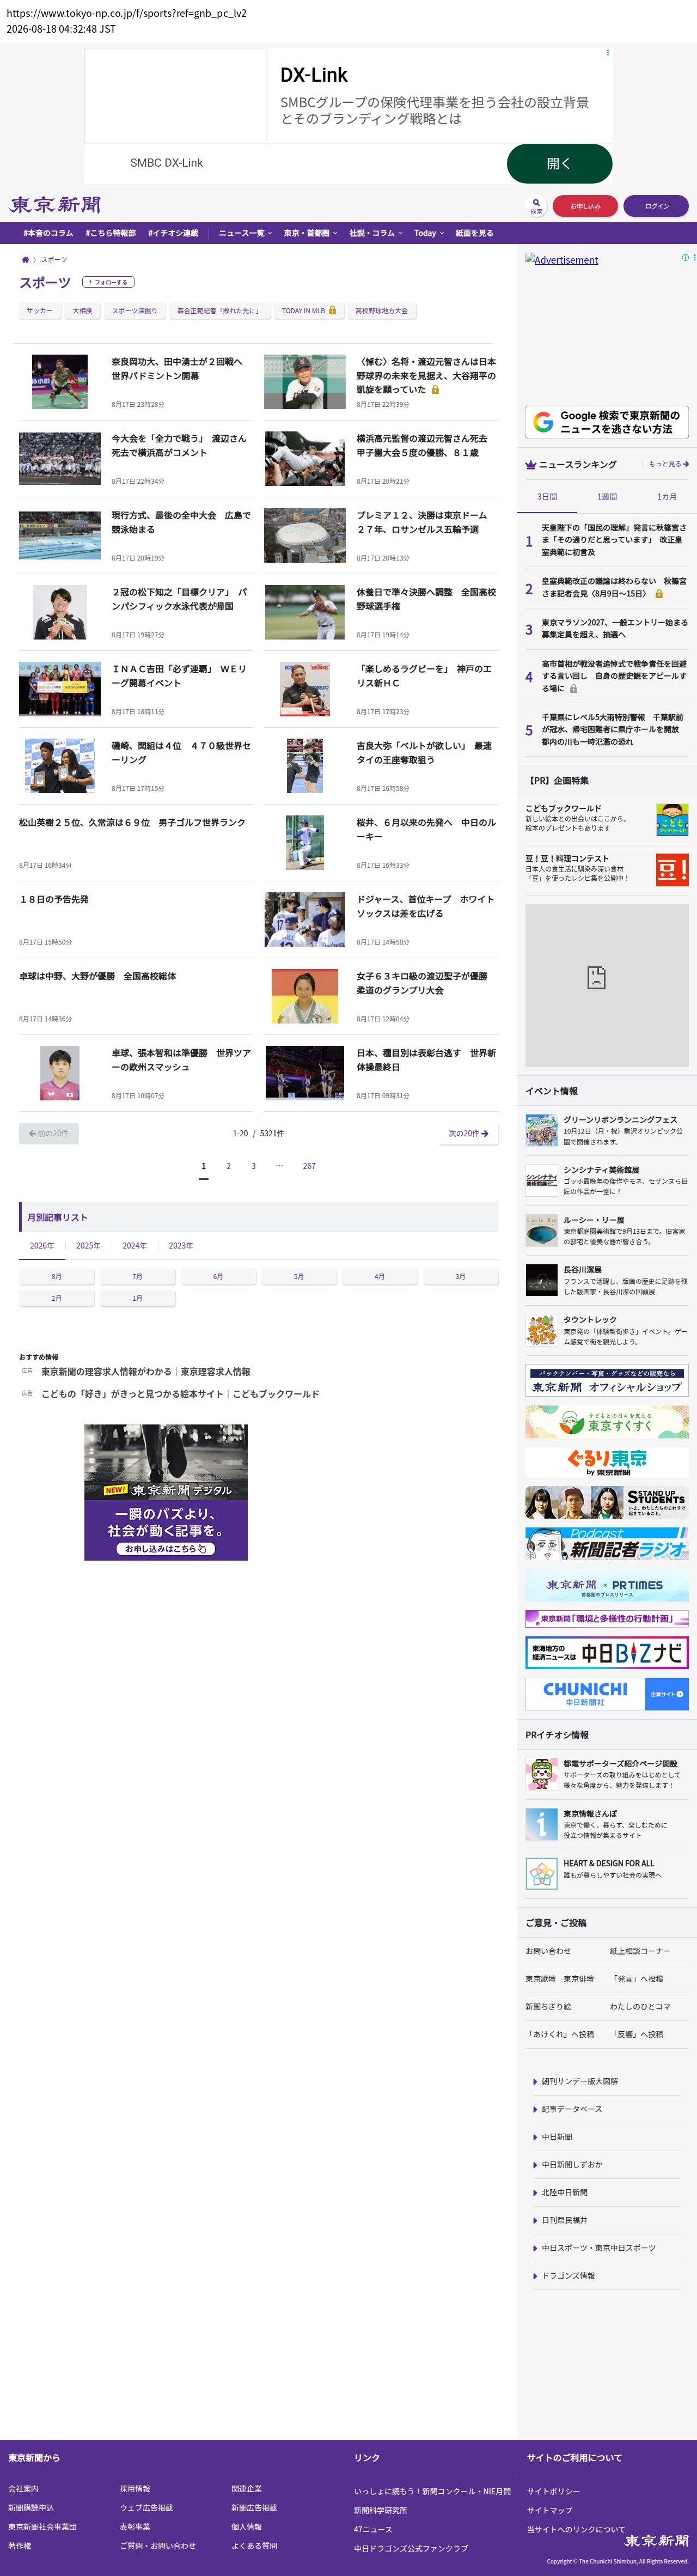The width and height of the screenshot is (697, 2576).
Task: Click the red お申し込み button
Action: pyautogui.click(x=585, y=206)
